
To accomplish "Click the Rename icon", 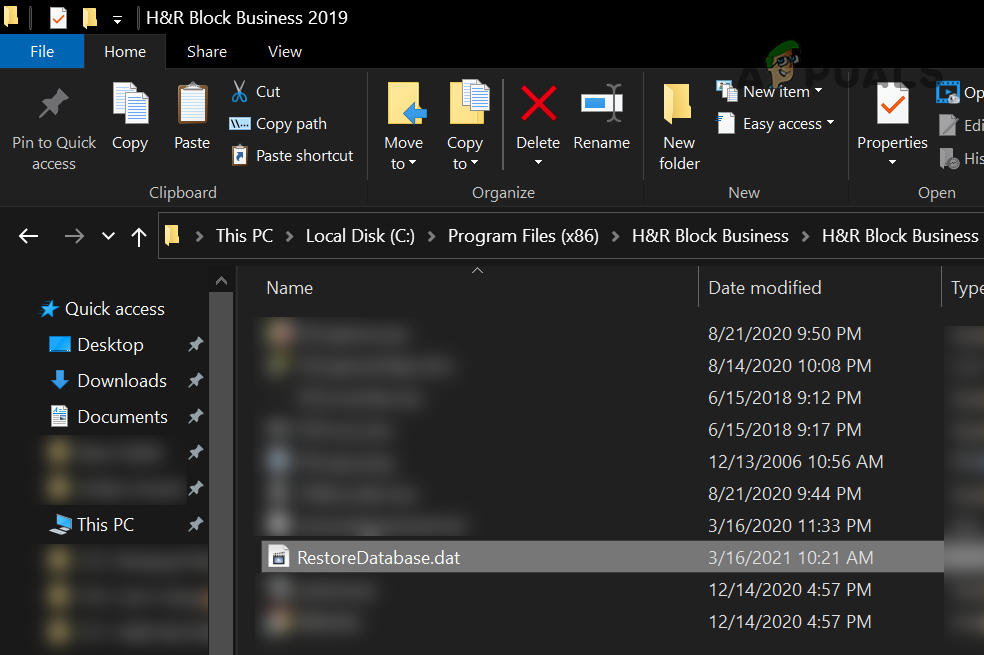I will (602, 104).
